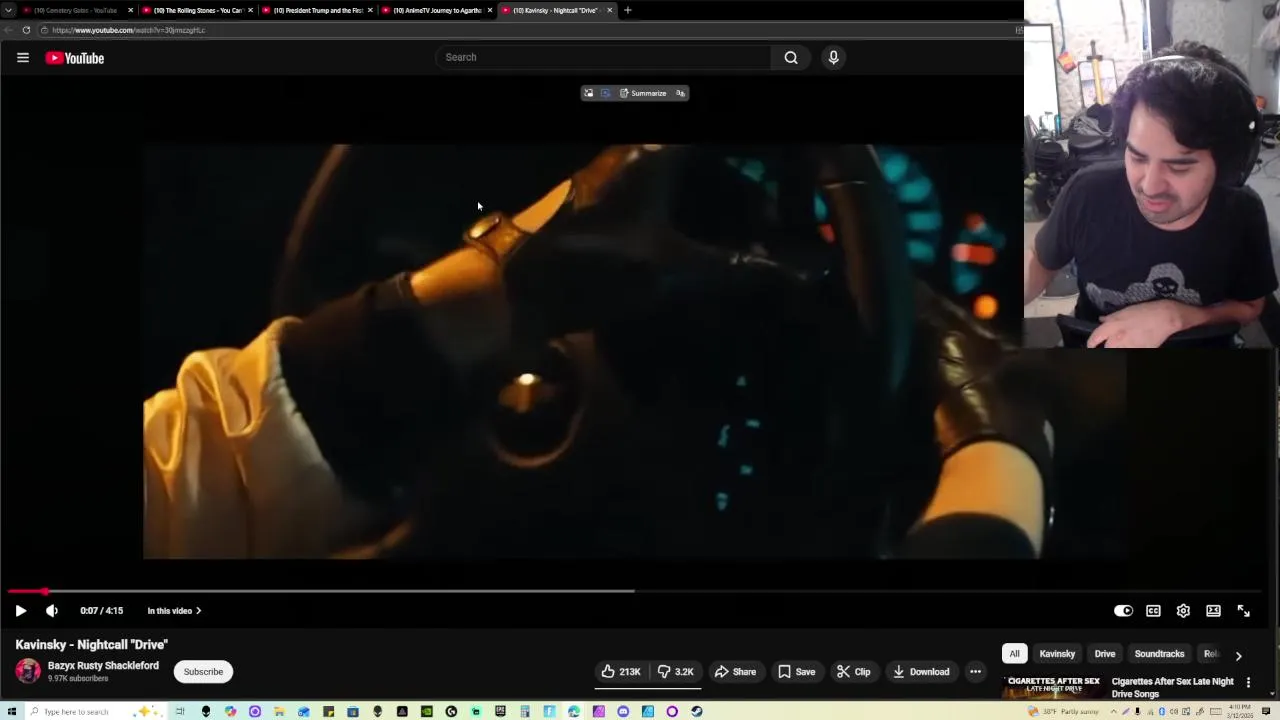The height and width of the screenshot is (720, 1280).
Task: Select the Soundtracks filter chip
Action: [1159, 653]
